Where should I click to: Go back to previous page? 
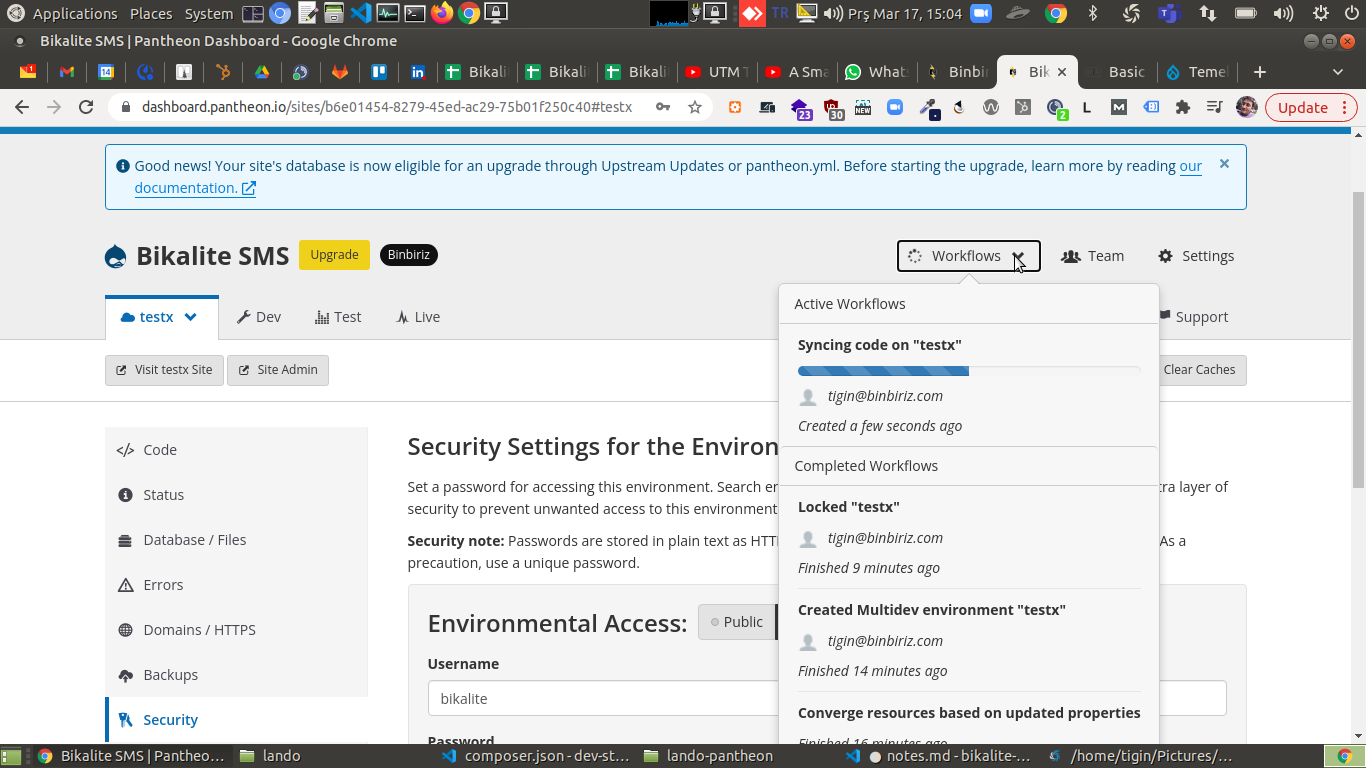pos(22,107)
